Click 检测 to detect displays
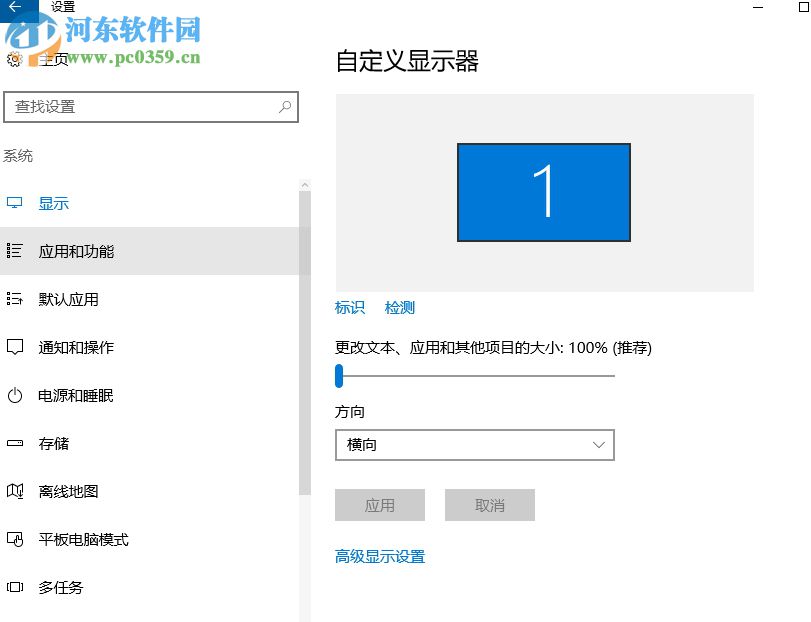 (x=399, y=308)
